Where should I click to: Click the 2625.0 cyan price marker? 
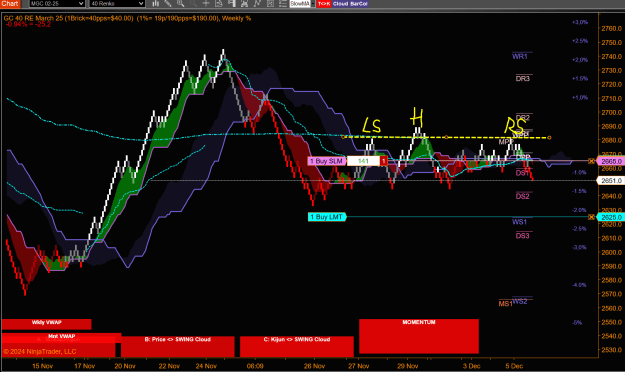(611, 217)
